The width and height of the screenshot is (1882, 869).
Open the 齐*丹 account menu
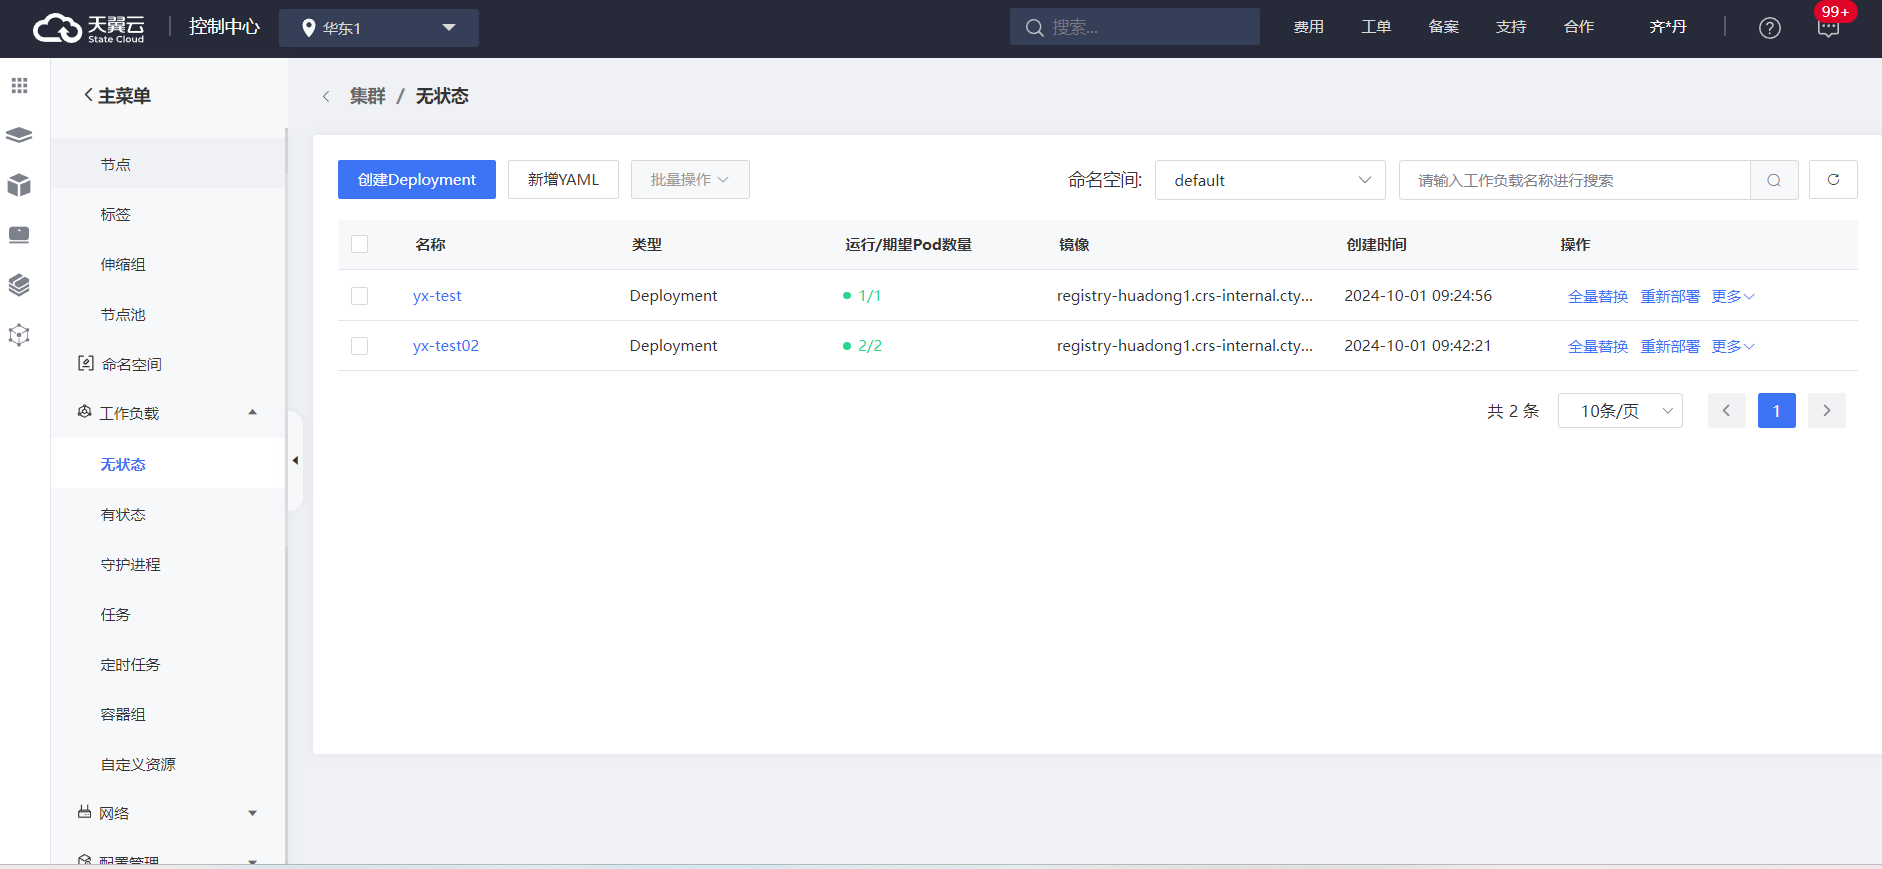click(x=1668, y=28)
